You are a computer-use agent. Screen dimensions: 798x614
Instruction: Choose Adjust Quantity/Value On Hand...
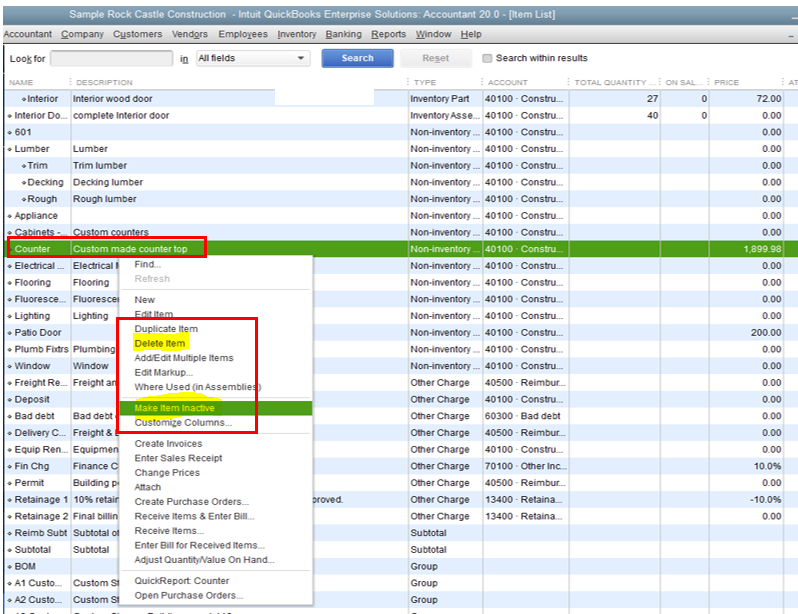(x=204, y=560)
